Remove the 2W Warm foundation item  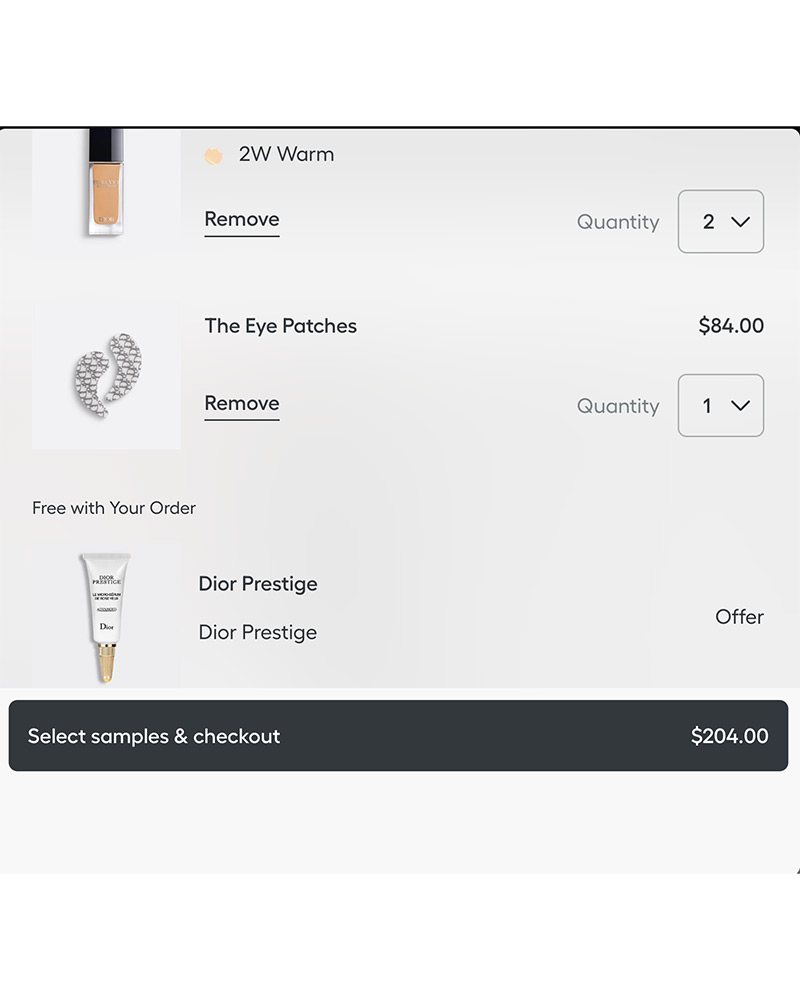pyautogui.click(x=242, y=220)
